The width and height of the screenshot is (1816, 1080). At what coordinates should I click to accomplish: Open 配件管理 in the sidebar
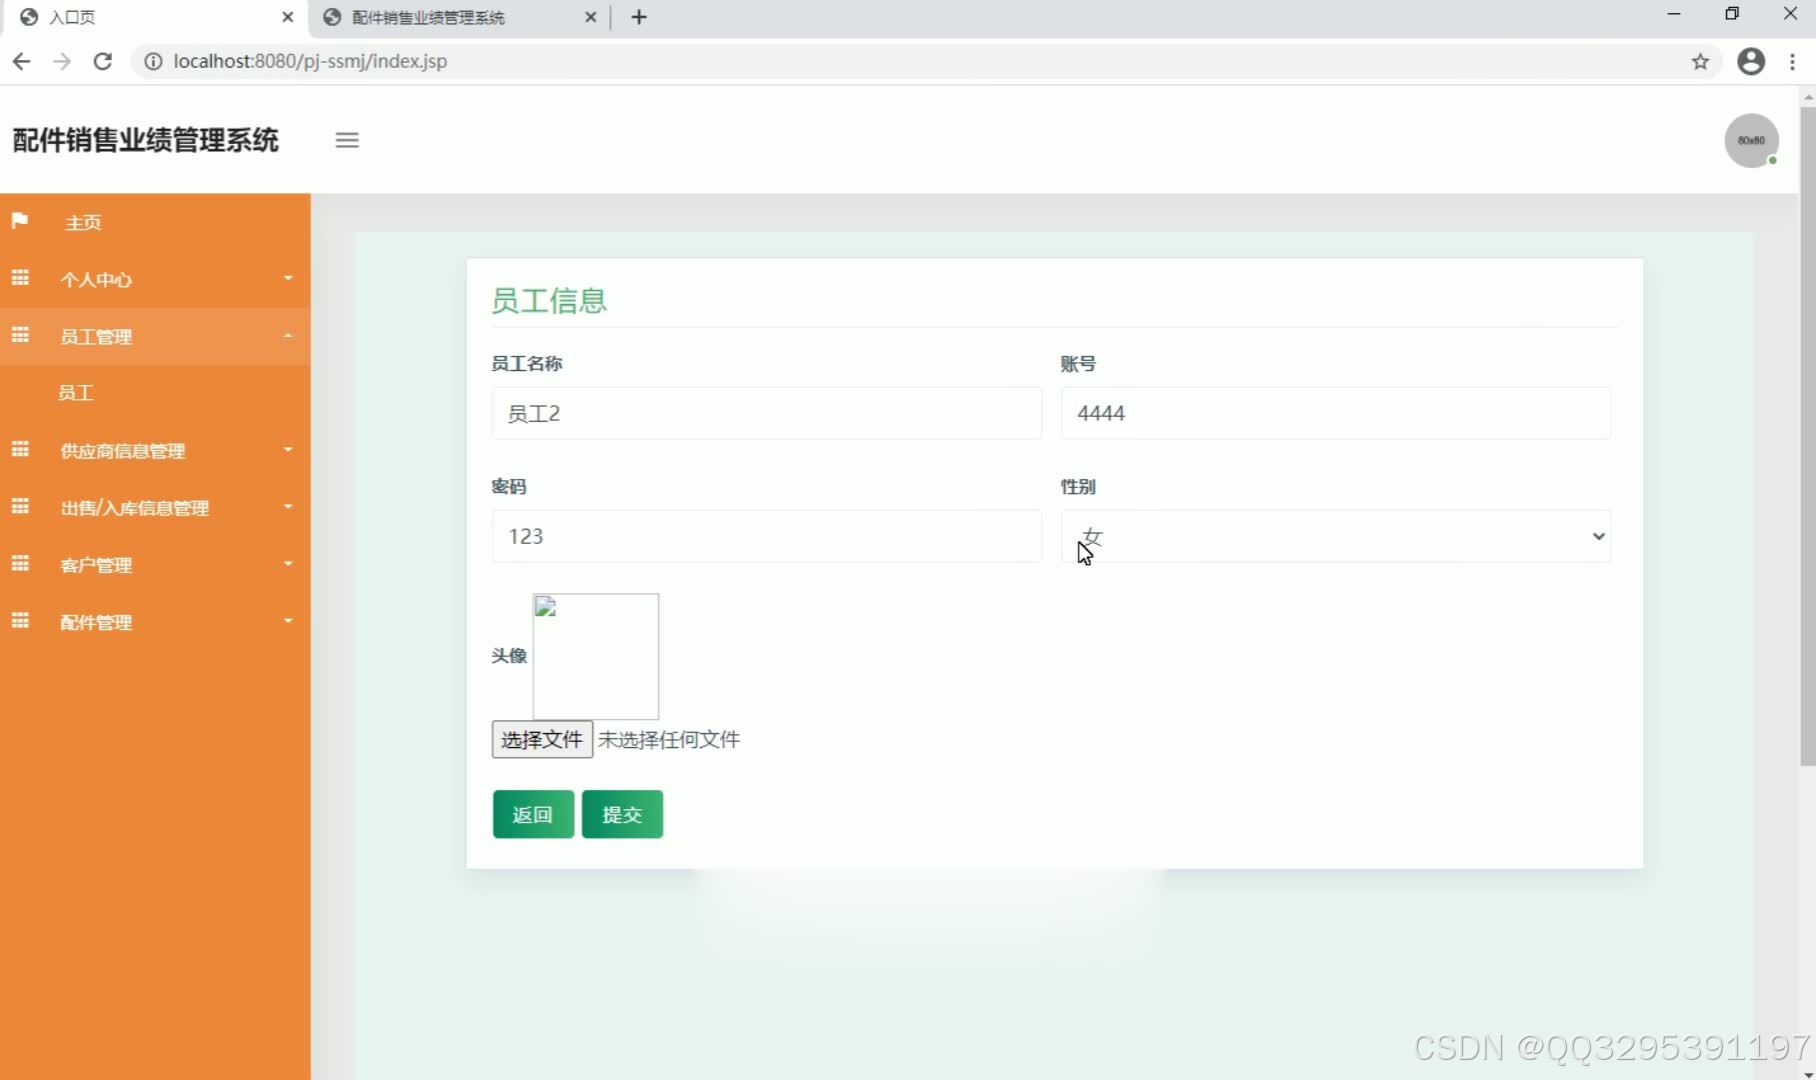coord(155,621)
